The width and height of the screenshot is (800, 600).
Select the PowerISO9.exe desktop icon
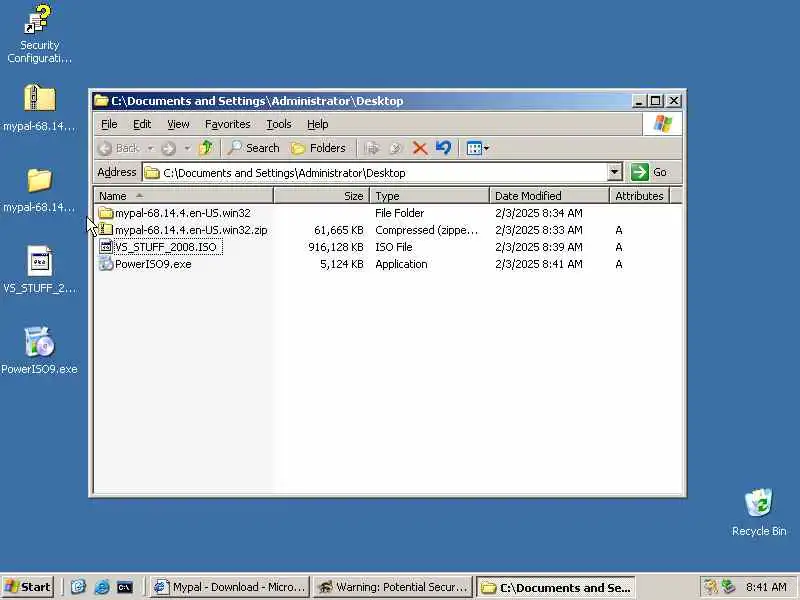(x=39, y=351)
